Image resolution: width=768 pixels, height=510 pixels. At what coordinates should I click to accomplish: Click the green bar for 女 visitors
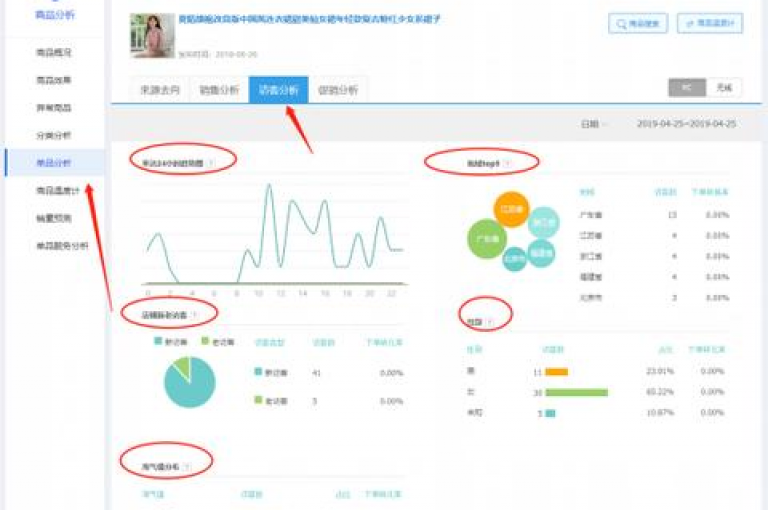[576, 392]
